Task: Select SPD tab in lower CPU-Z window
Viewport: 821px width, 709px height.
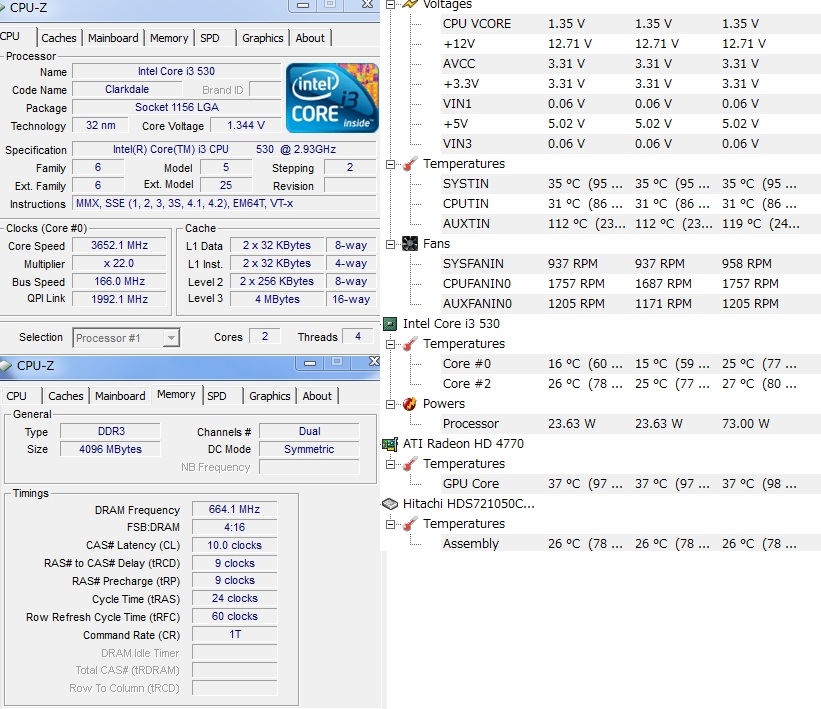Action: pos(217,396)
